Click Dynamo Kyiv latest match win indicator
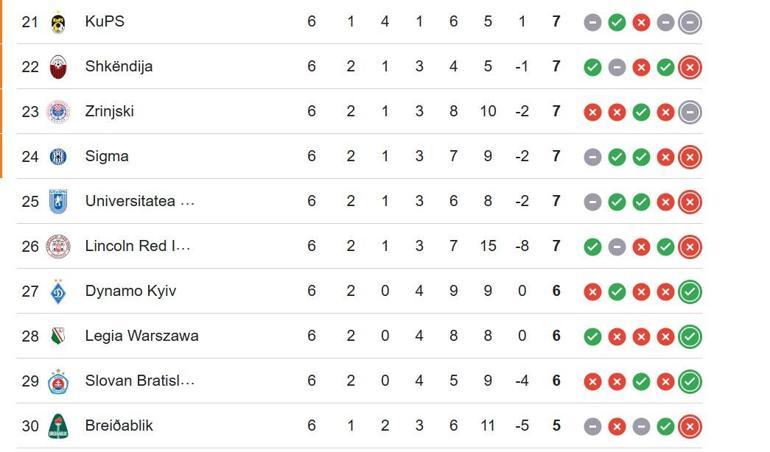Viewport: 770px width, 452px height. [689, 292]
